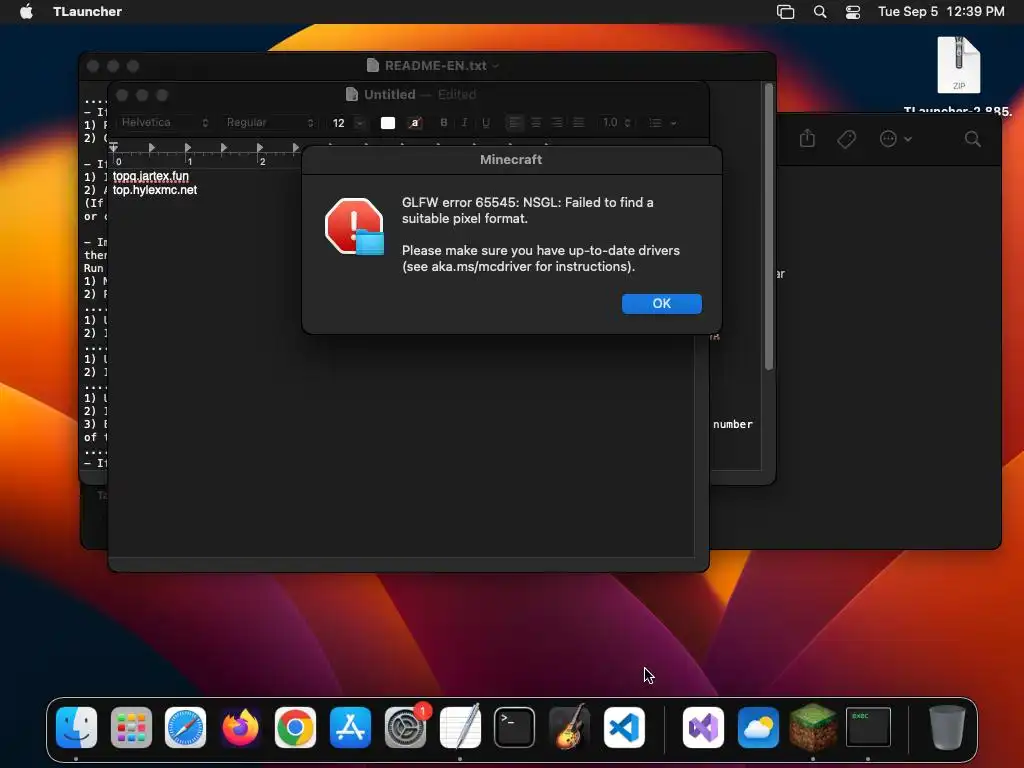1024x768 pixels.
Task: Launch Visual Studio Code from the Dock
Action: click(x=624, y=727)
